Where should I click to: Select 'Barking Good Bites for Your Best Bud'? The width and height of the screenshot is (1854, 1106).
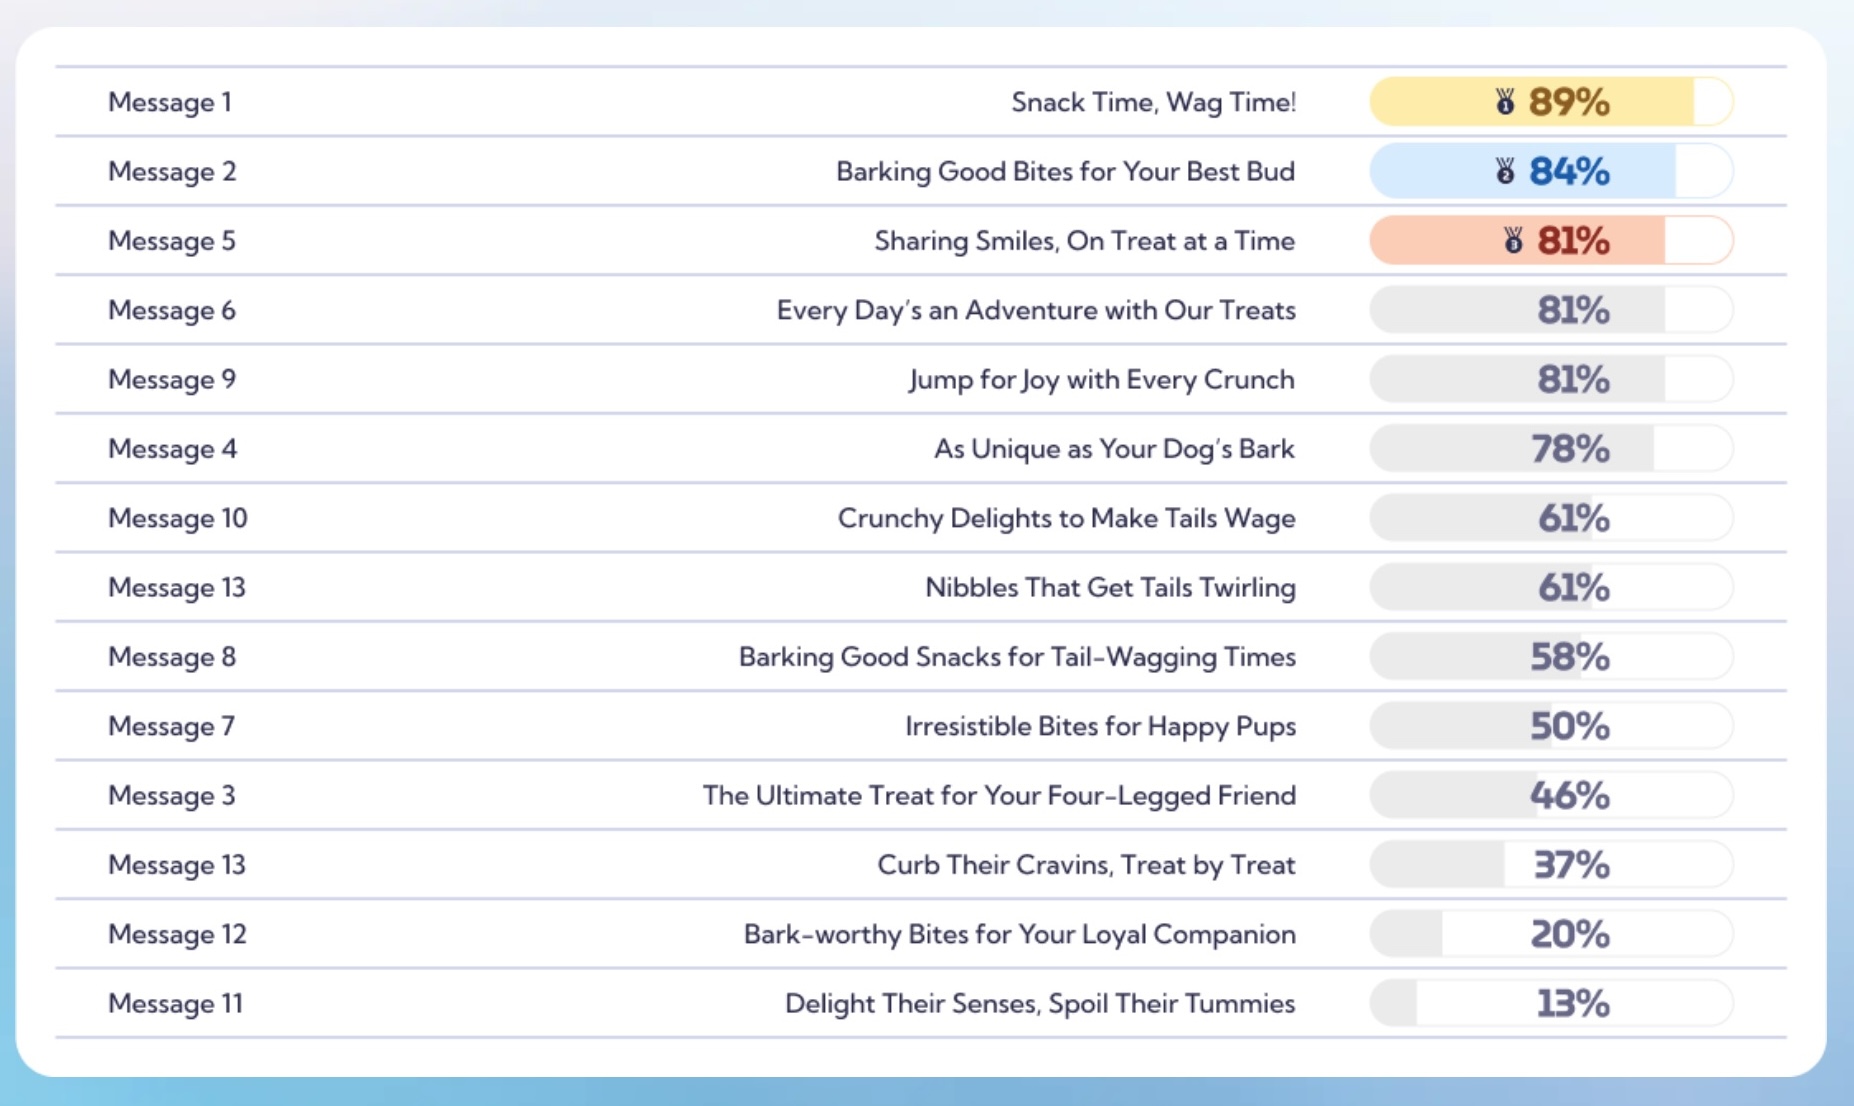(1065, 171)
